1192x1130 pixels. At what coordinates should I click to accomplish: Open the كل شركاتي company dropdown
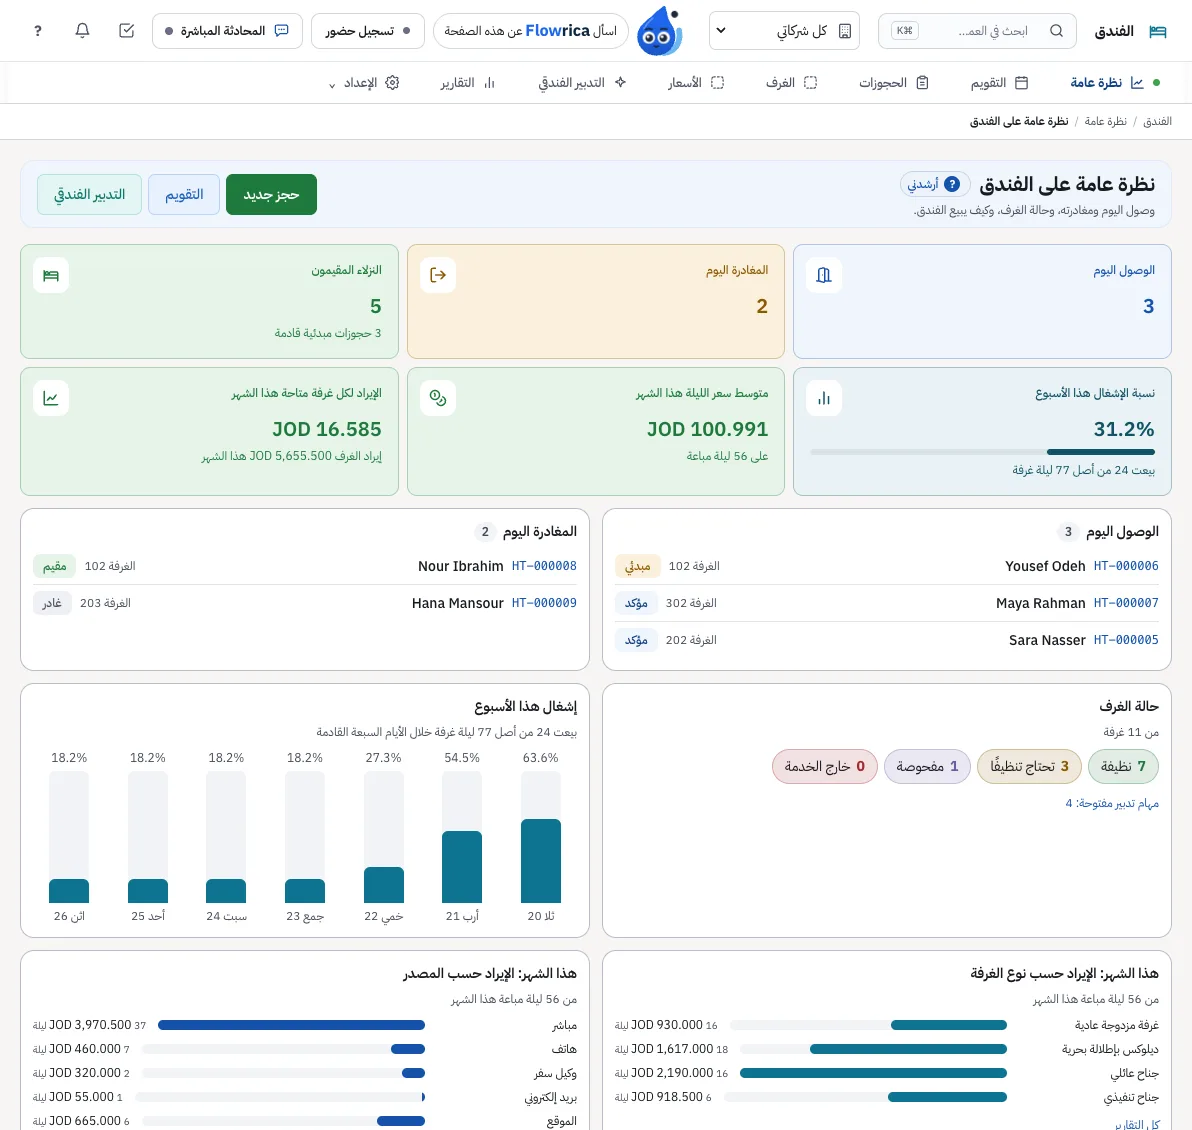pos(784,31)
